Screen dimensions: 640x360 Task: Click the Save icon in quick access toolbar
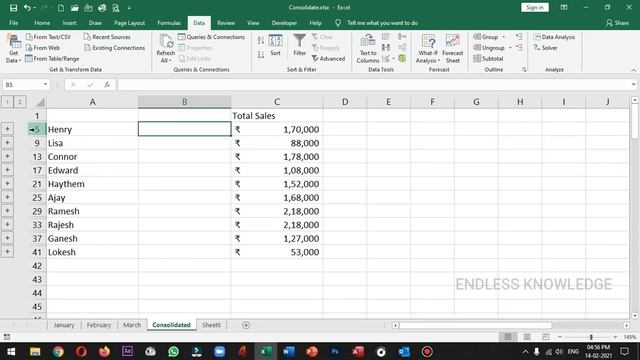(13, 8)
